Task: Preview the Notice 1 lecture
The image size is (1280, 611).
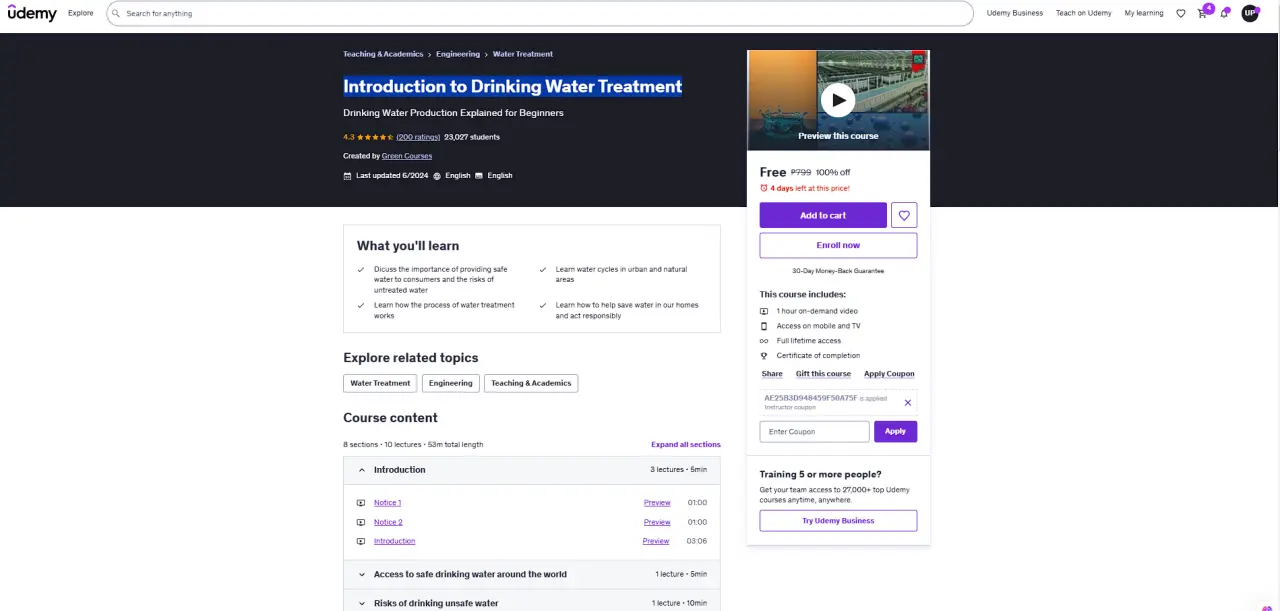Action: [657, 503]
